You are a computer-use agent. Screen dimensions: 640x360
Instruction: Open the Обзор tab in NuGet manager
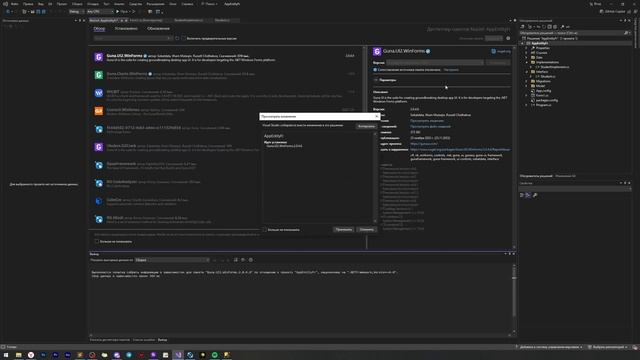[x=99, y=29]
